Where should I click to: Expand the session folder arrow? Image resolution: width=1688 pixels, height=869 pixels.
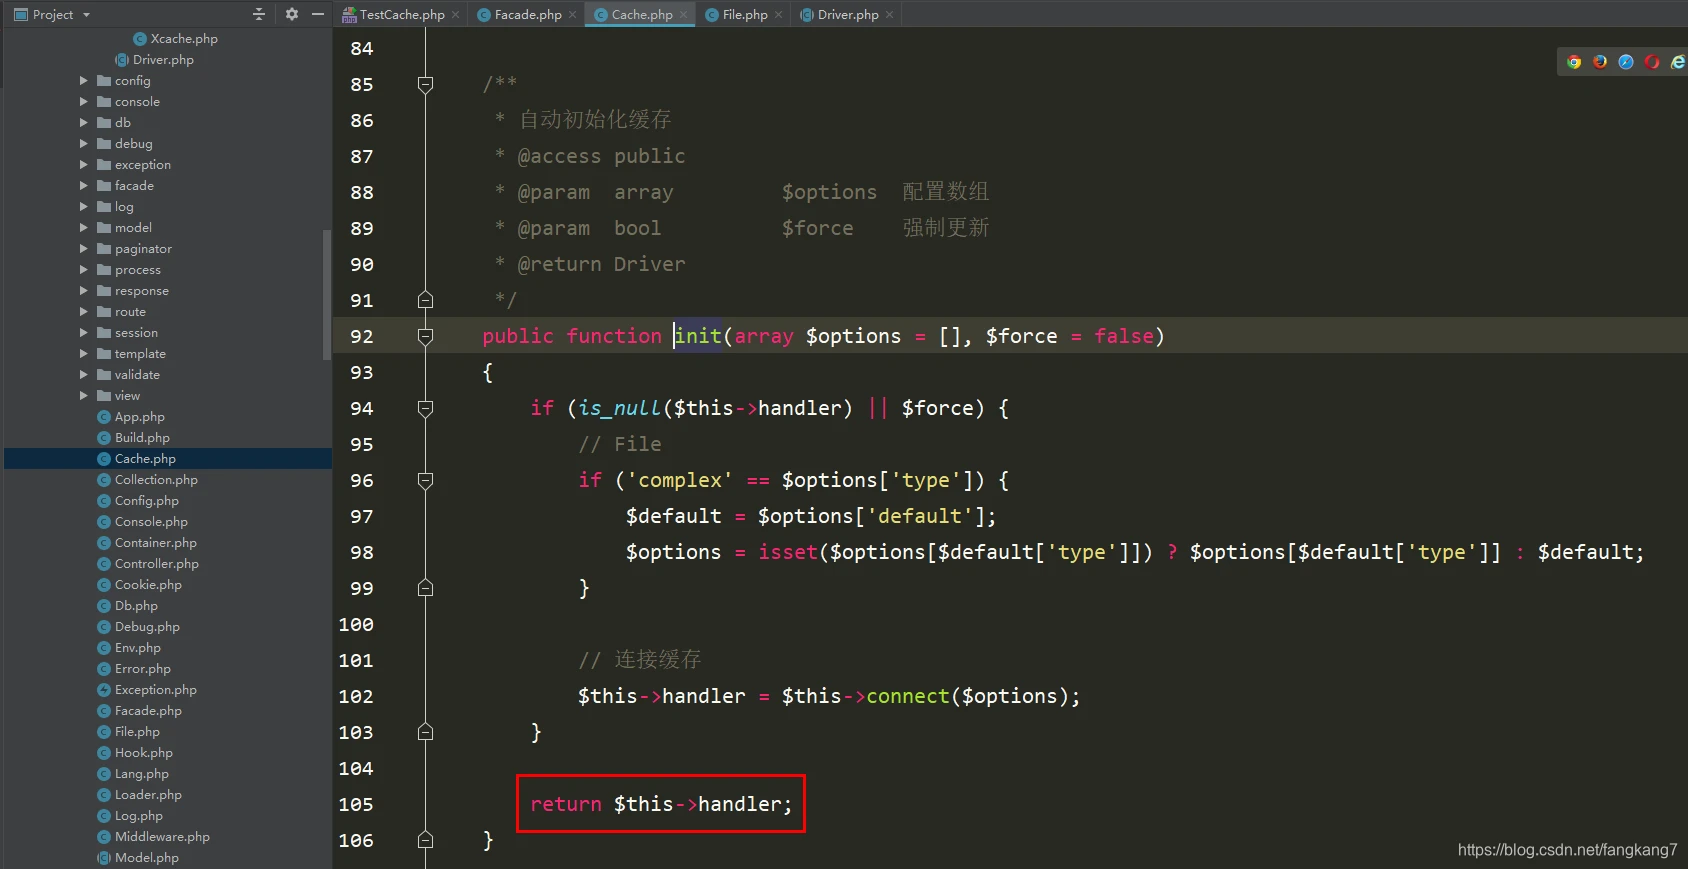coord(84,333)
